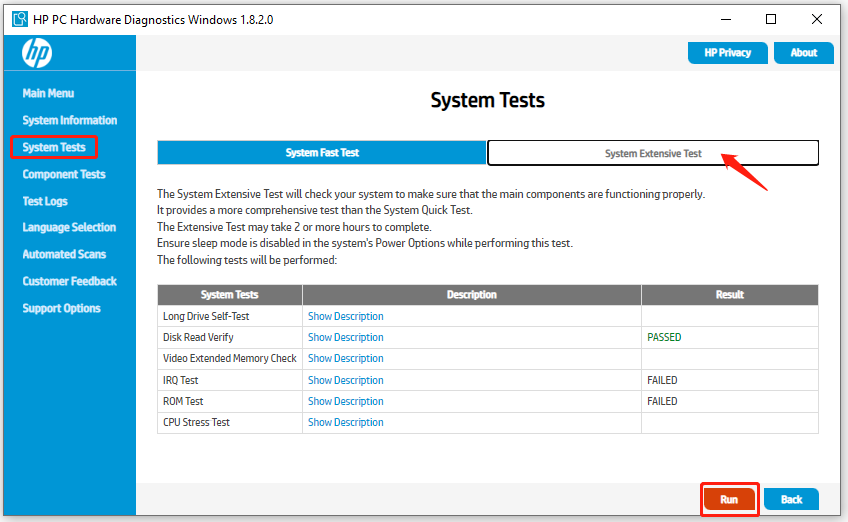Click the HP Privacy button
Viewport: 848px width, 522px height.
coord(727,53)
